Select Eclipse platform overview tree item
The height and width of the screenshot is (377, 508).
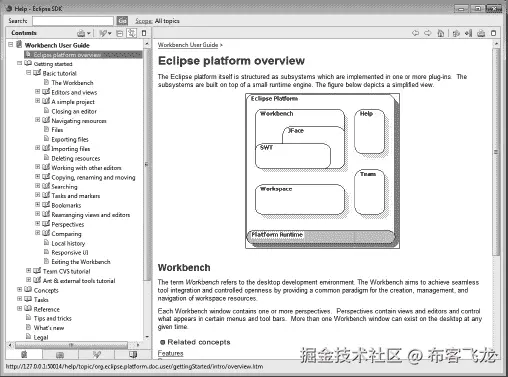click(83, 55)
